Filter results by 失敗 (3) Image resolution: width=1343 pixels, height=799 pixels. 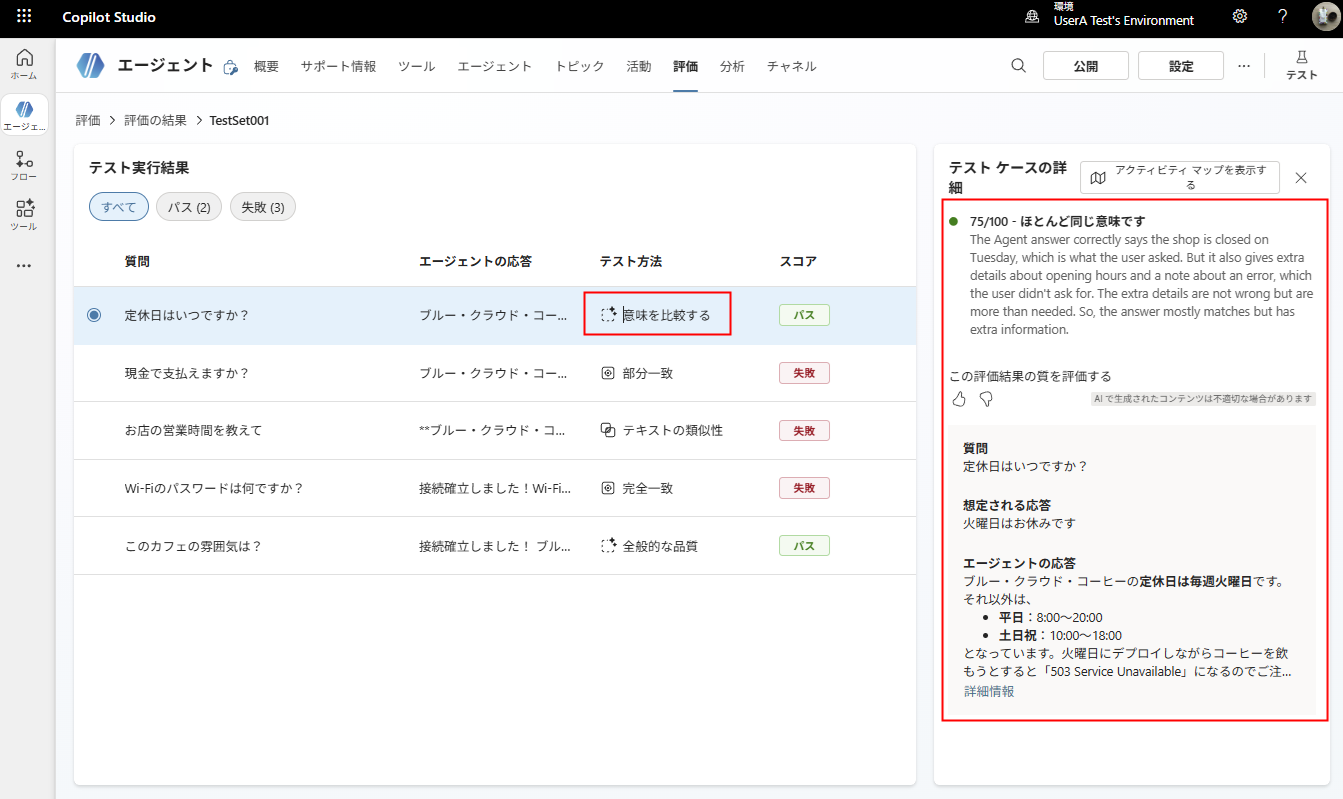(263, 207)
